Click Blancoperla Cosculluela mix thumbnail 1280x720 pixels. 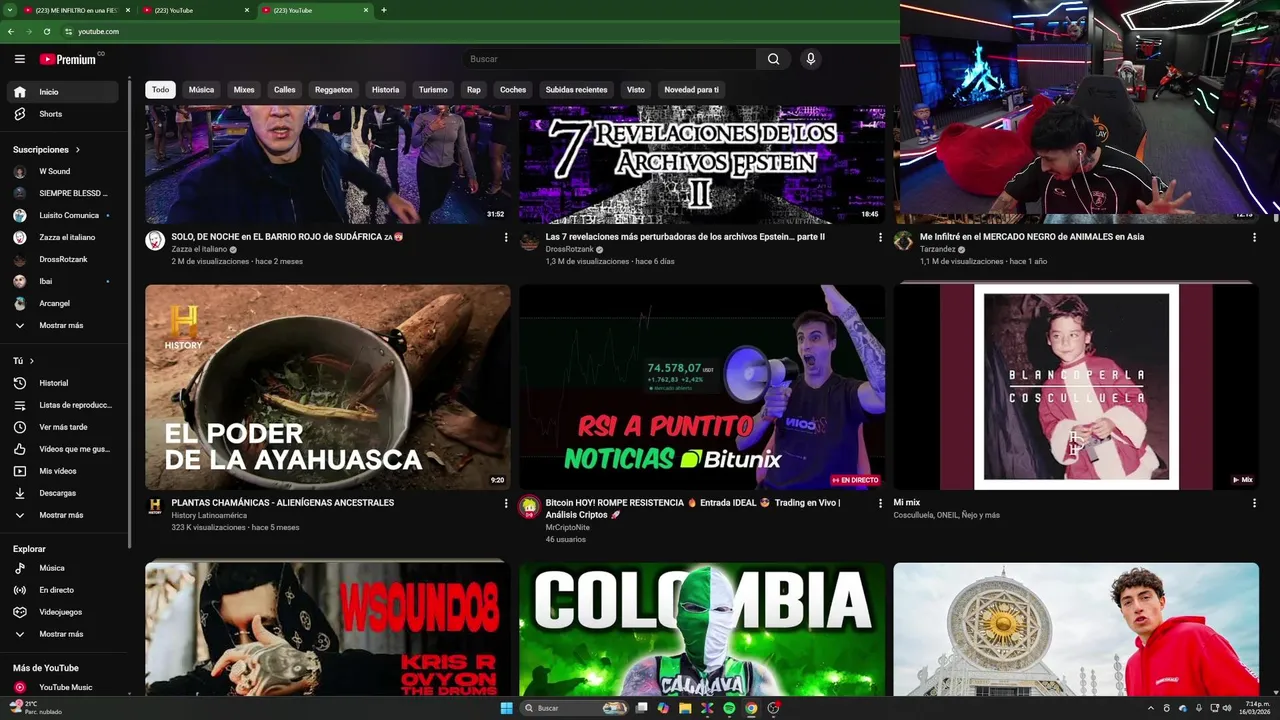coord(1076,387)
